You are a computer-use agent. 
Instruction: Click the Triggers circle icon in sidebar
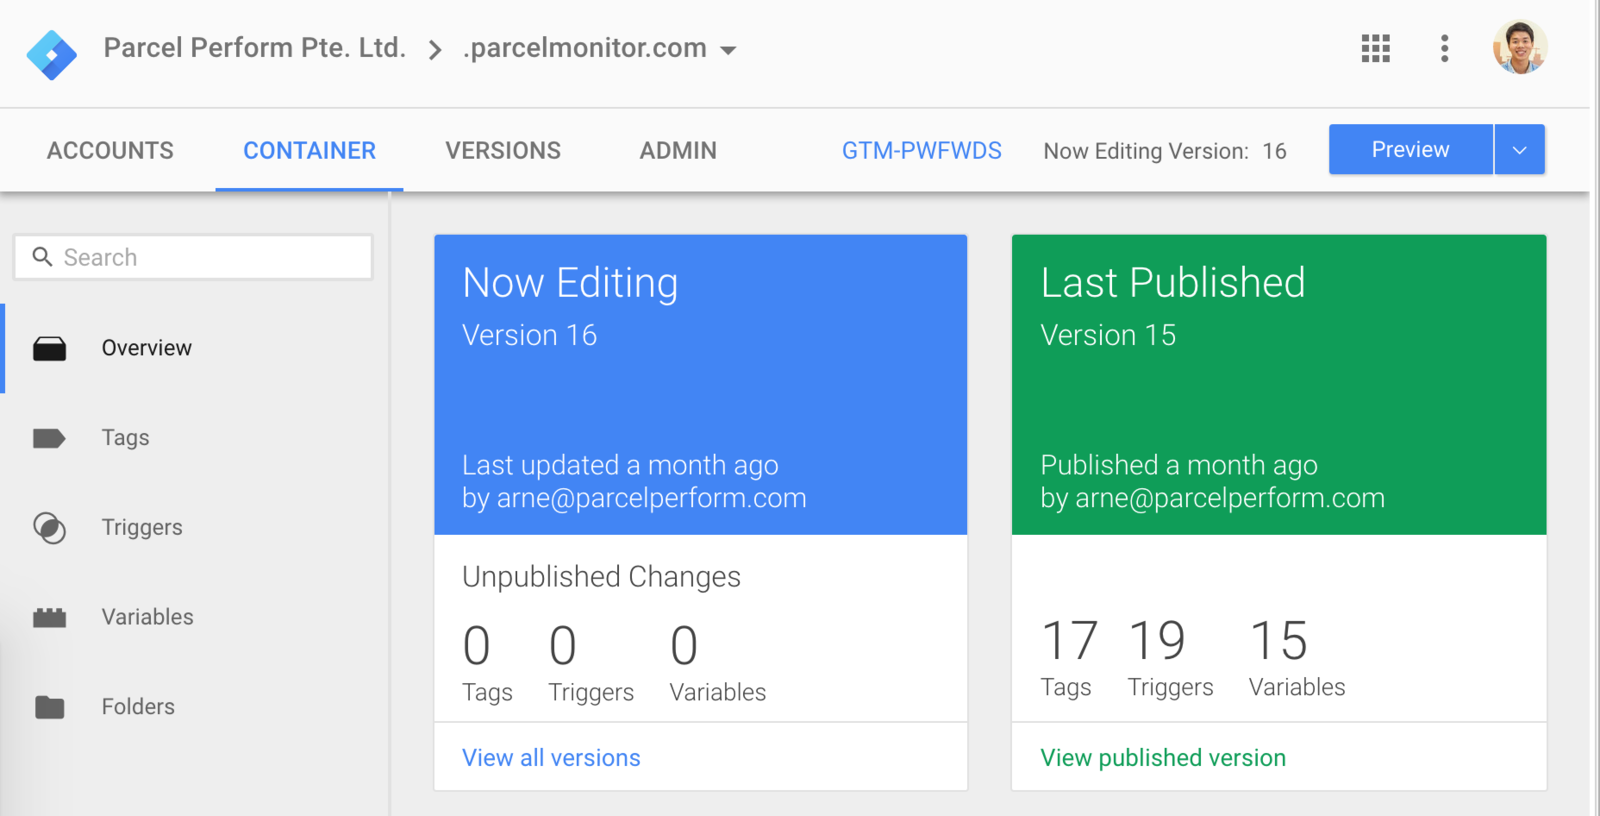[49, 527]
